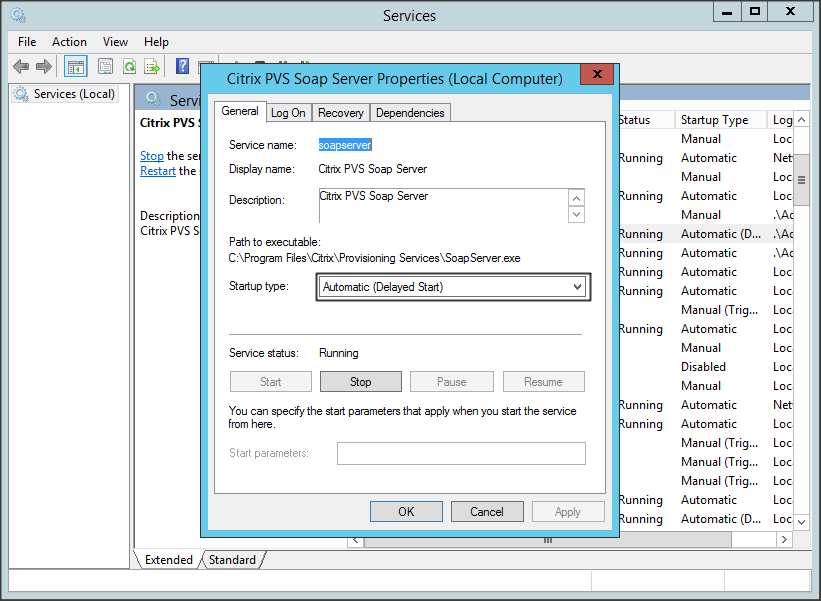Viewport: 821px width, 601px height.
Task: Open the Startup type dropdown
Action: (x=578, y=287)
